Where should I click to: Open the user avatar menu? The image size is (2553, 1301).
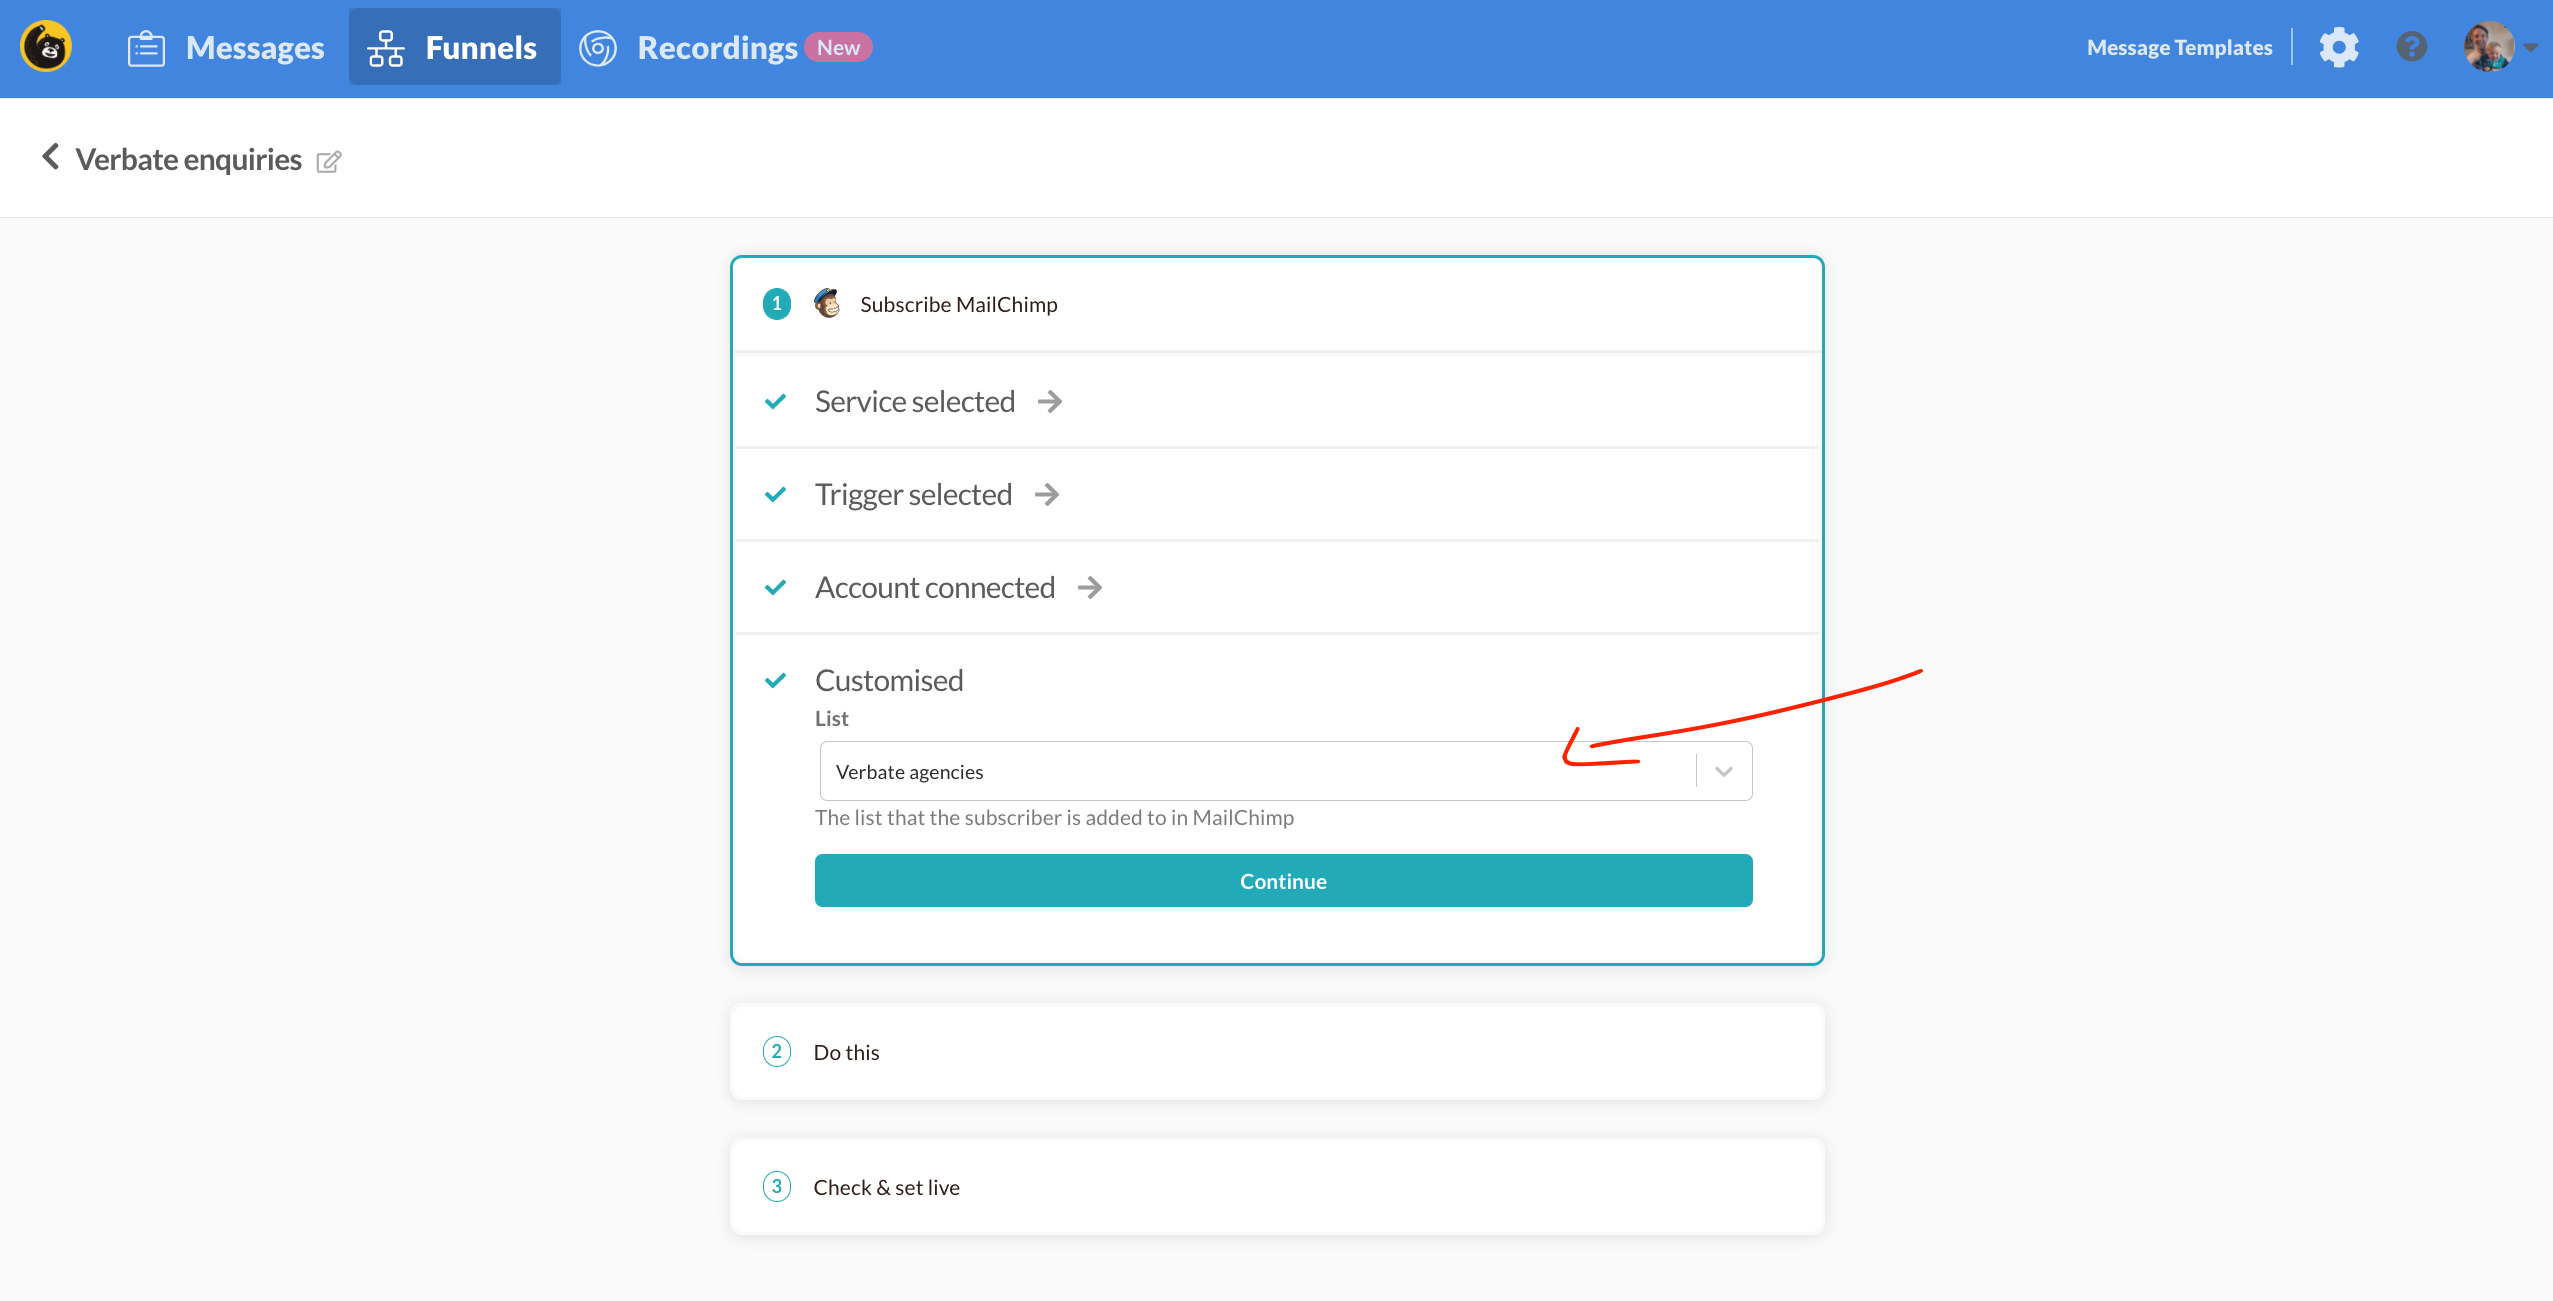click(x=2488, y=47)
